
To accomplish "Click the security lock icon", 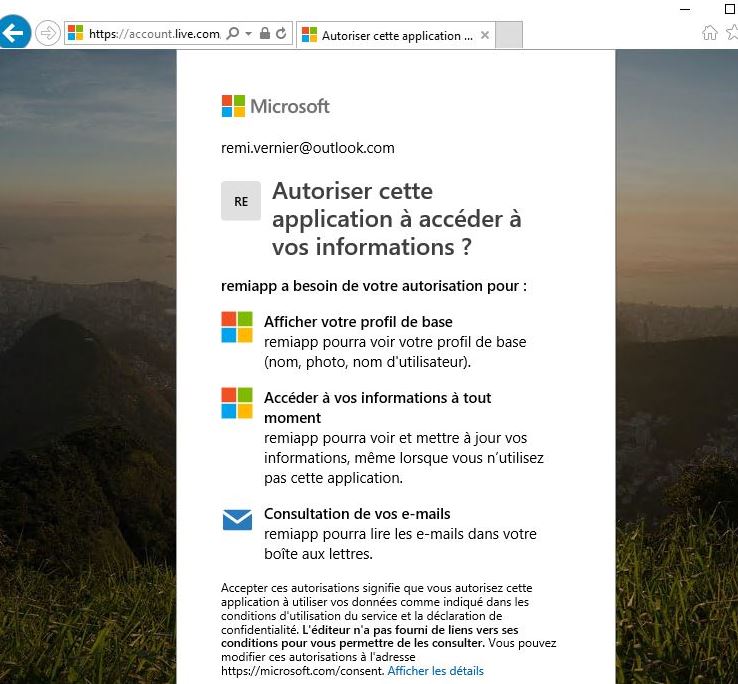I will (x=265, y=33).
